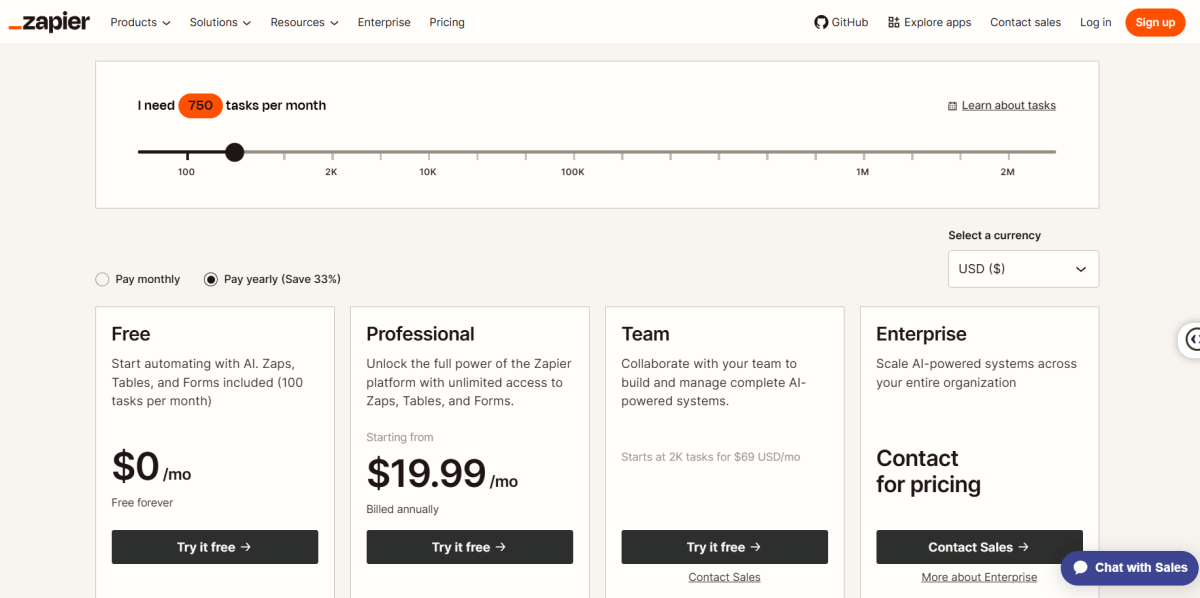Set tasks slider to the 100K tick

573,154
